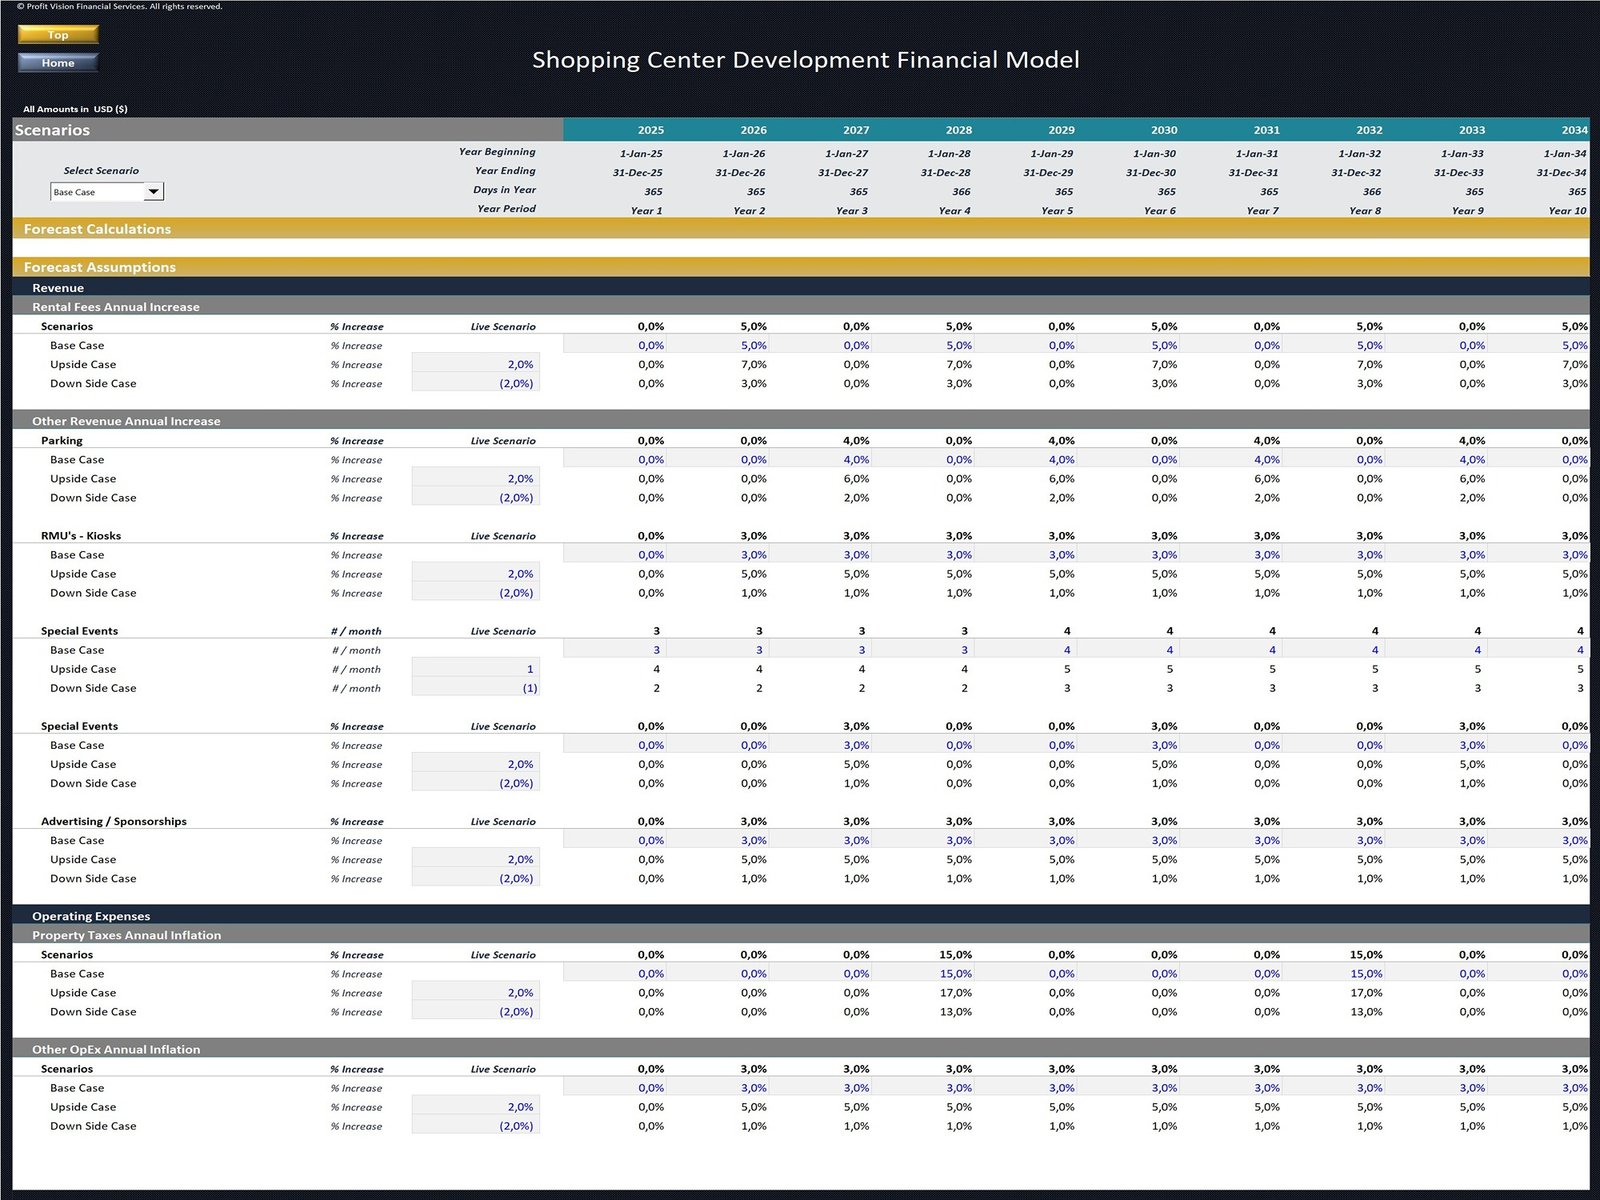Click the Forecast Assumptions section header
Screen dimensions: 1600x1200
tap(100, 267)
